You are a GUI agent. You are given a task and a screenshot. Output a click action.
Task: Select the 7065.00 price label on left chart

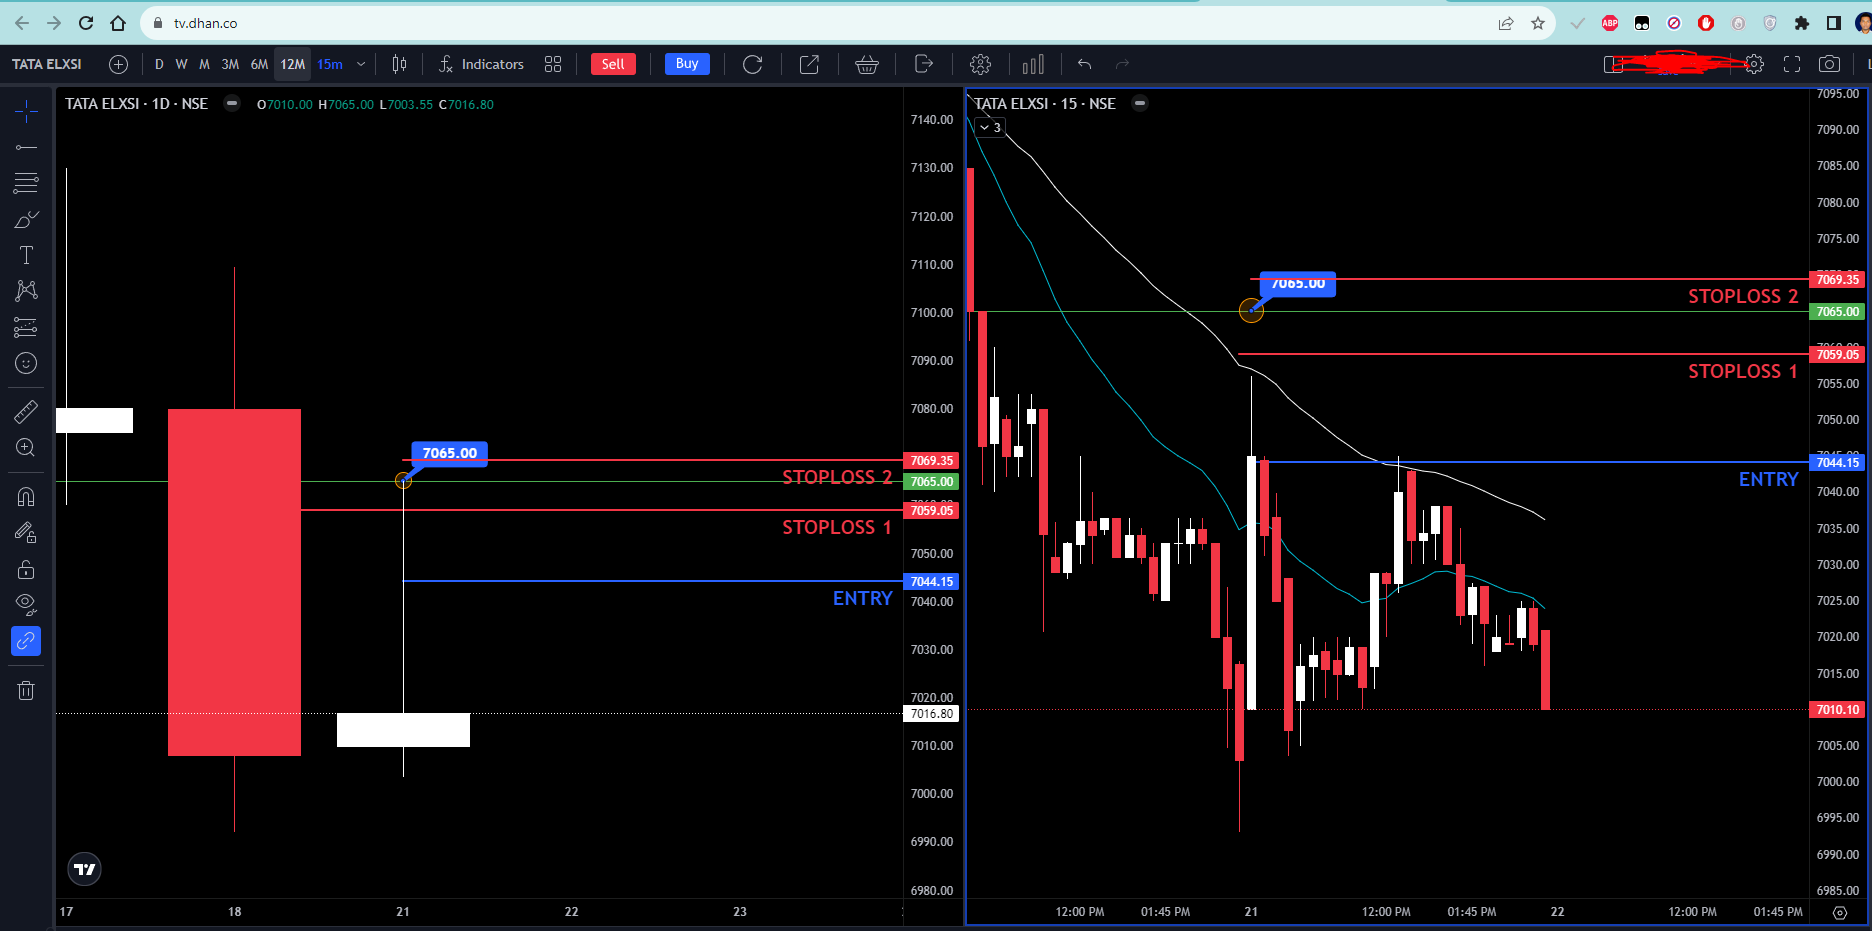coord(450,453)
